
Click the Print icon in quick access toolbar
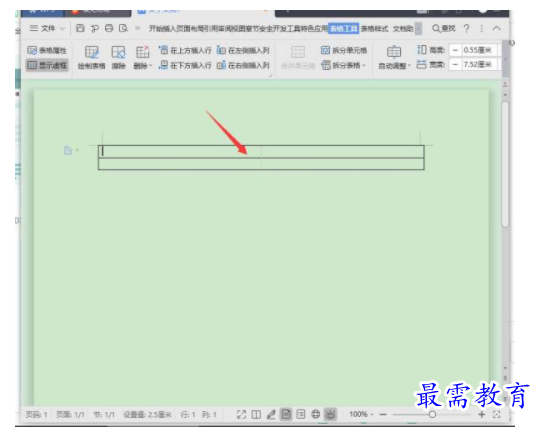click(x=109, y=28)
